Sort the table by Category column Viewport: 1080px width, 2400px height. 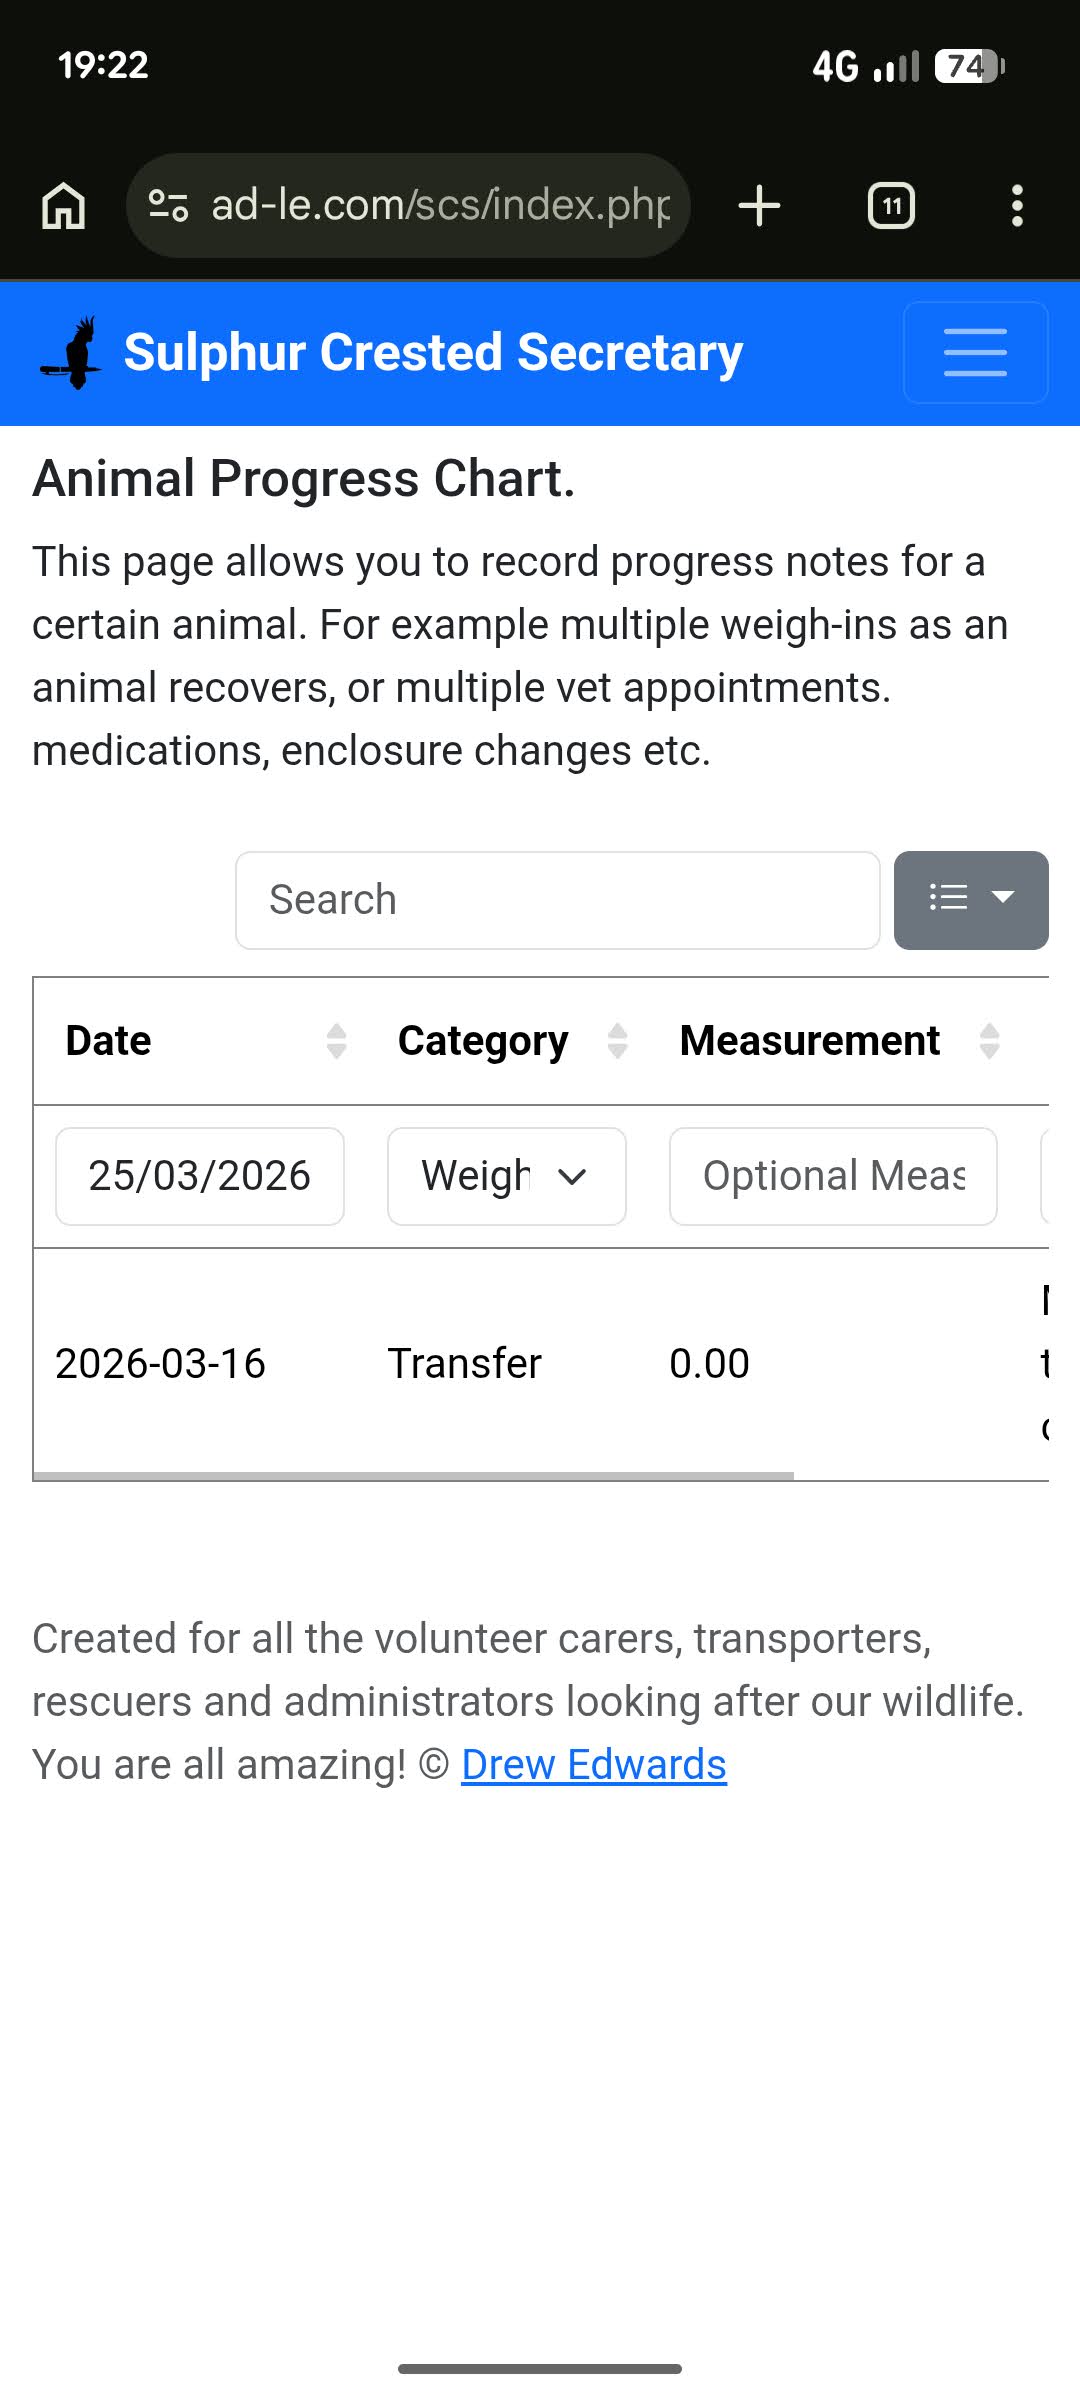[x=618, y=1041]
